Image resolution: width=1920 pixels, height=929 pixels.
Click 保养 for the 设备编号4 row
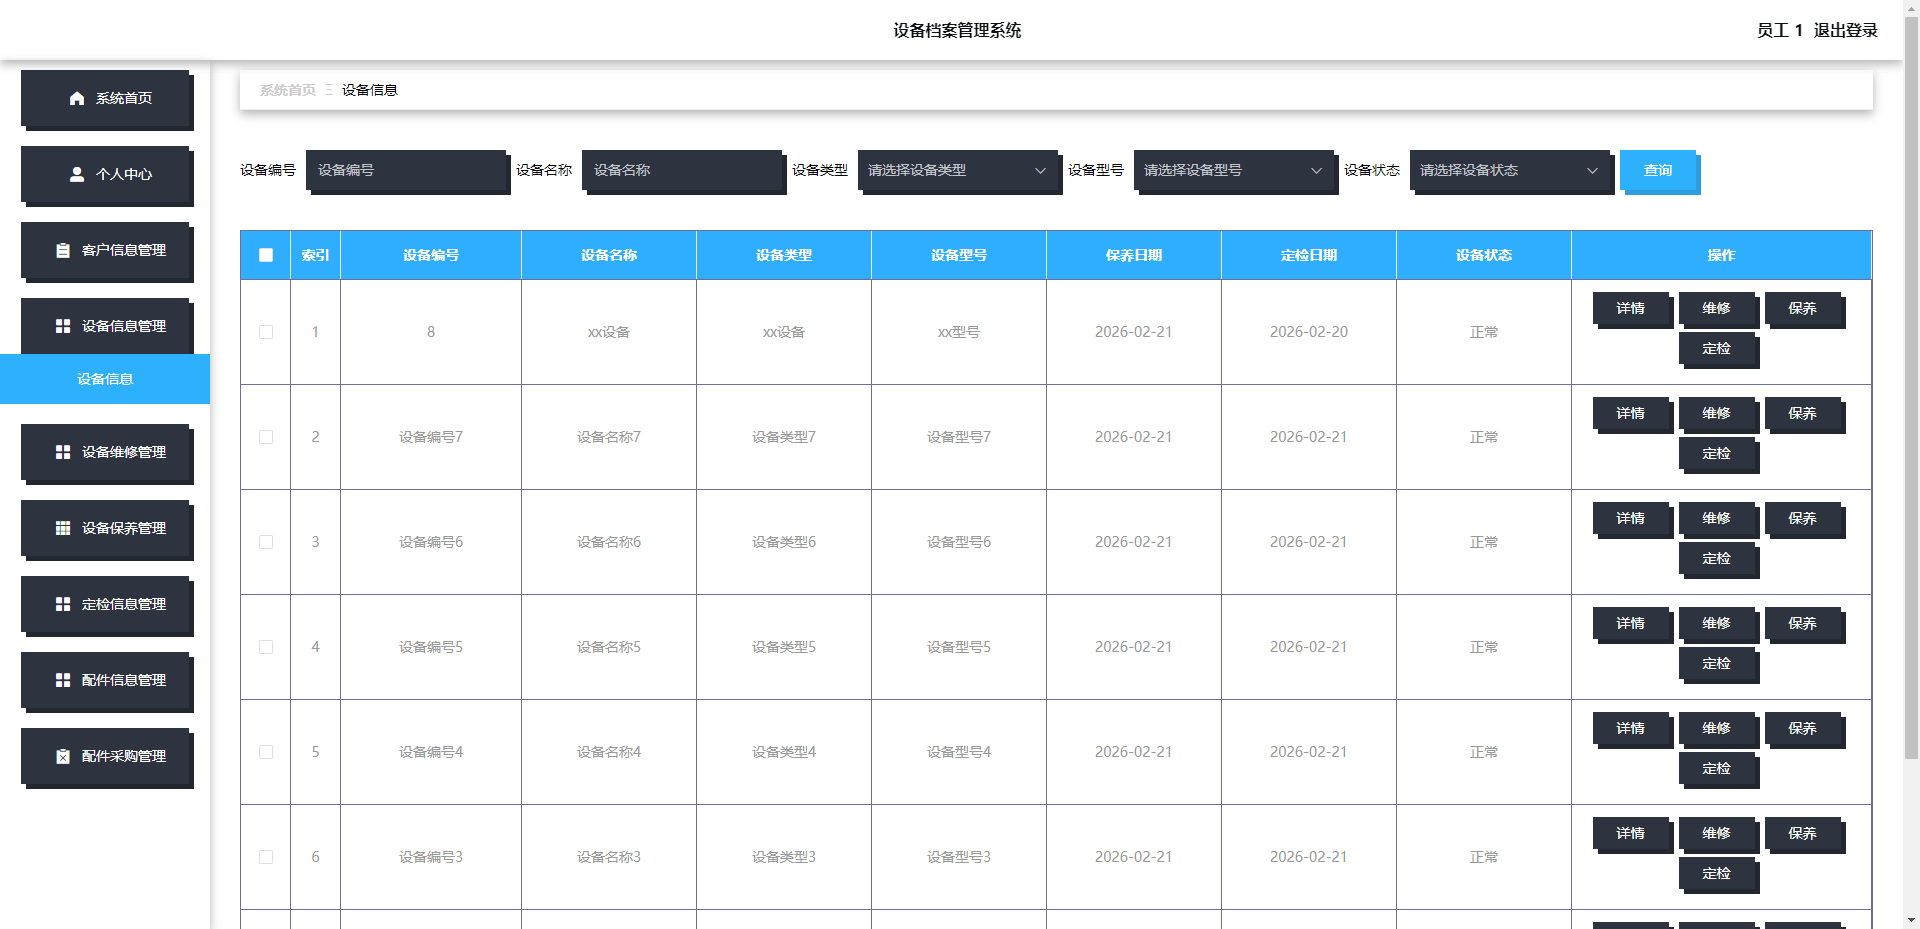[1803, 728]
